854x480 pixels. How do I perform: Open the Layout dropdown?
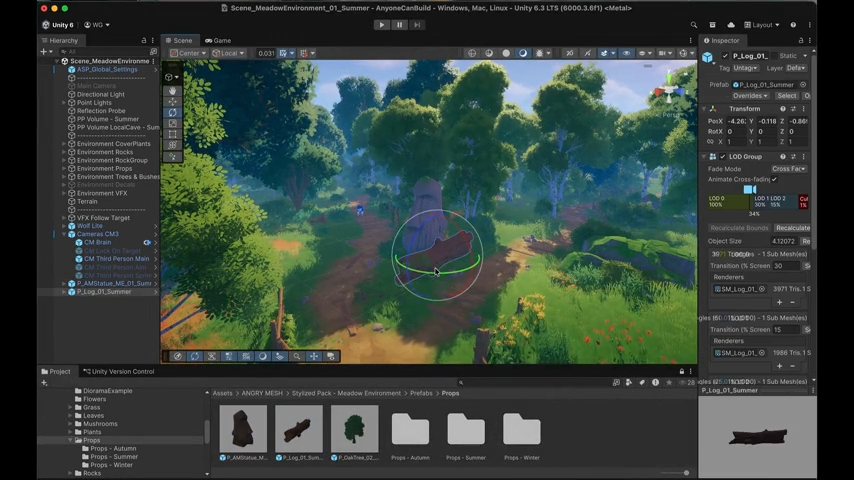[x=761, y=25]
